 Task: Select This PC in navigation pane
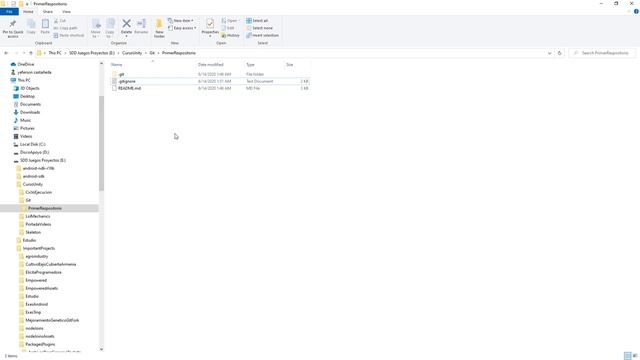coord(24,80)
